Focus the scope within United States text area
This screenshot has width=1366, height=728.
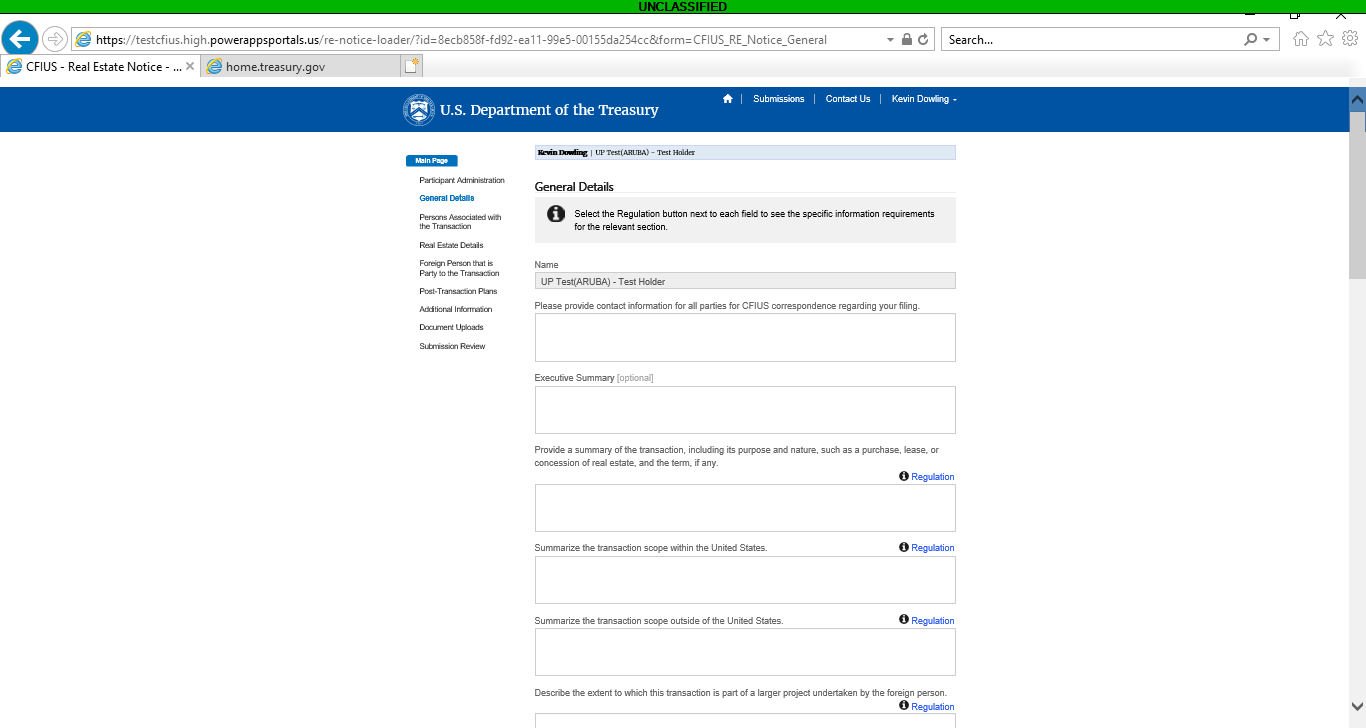(745, 580)
